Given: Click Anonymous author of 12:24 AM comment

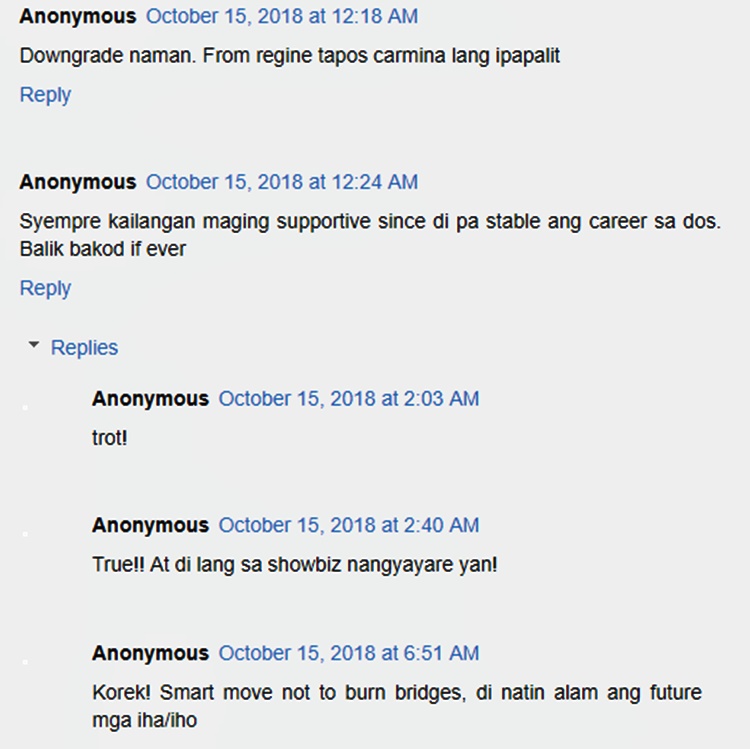Looking at the screenshot, I should pos(78,182).
